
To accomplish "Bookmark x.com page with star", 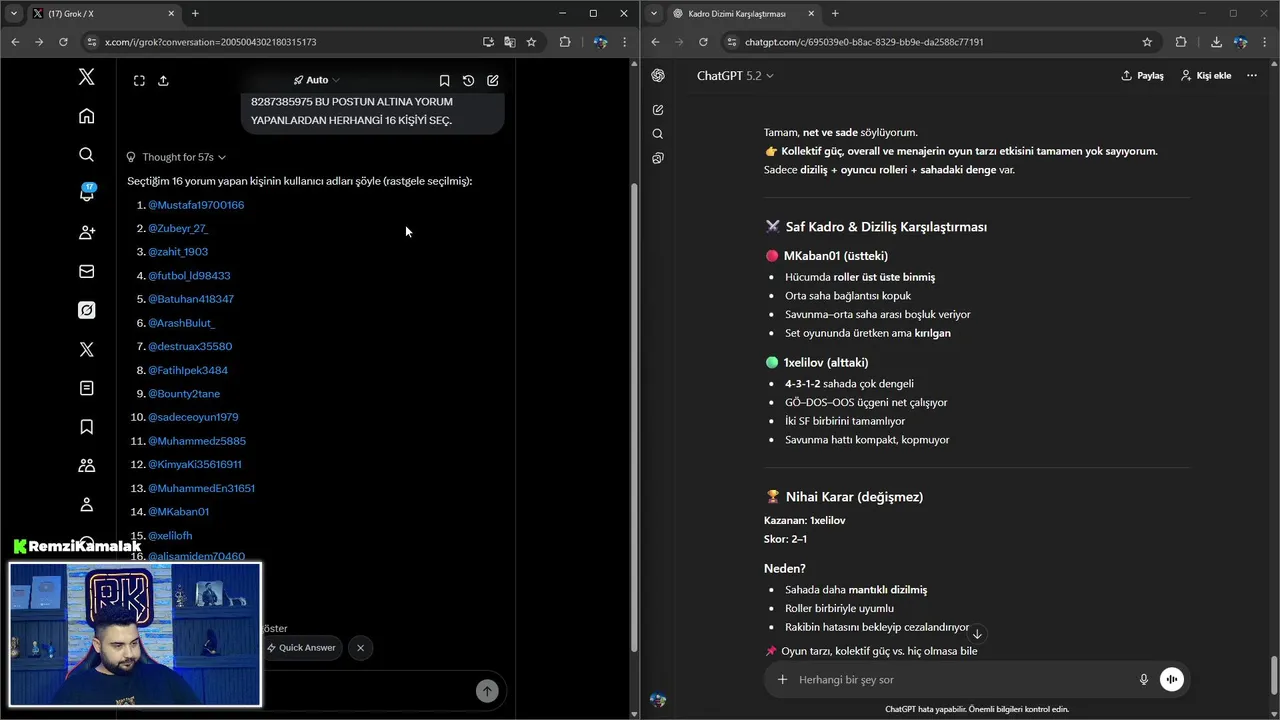I will tap(531, 42).
